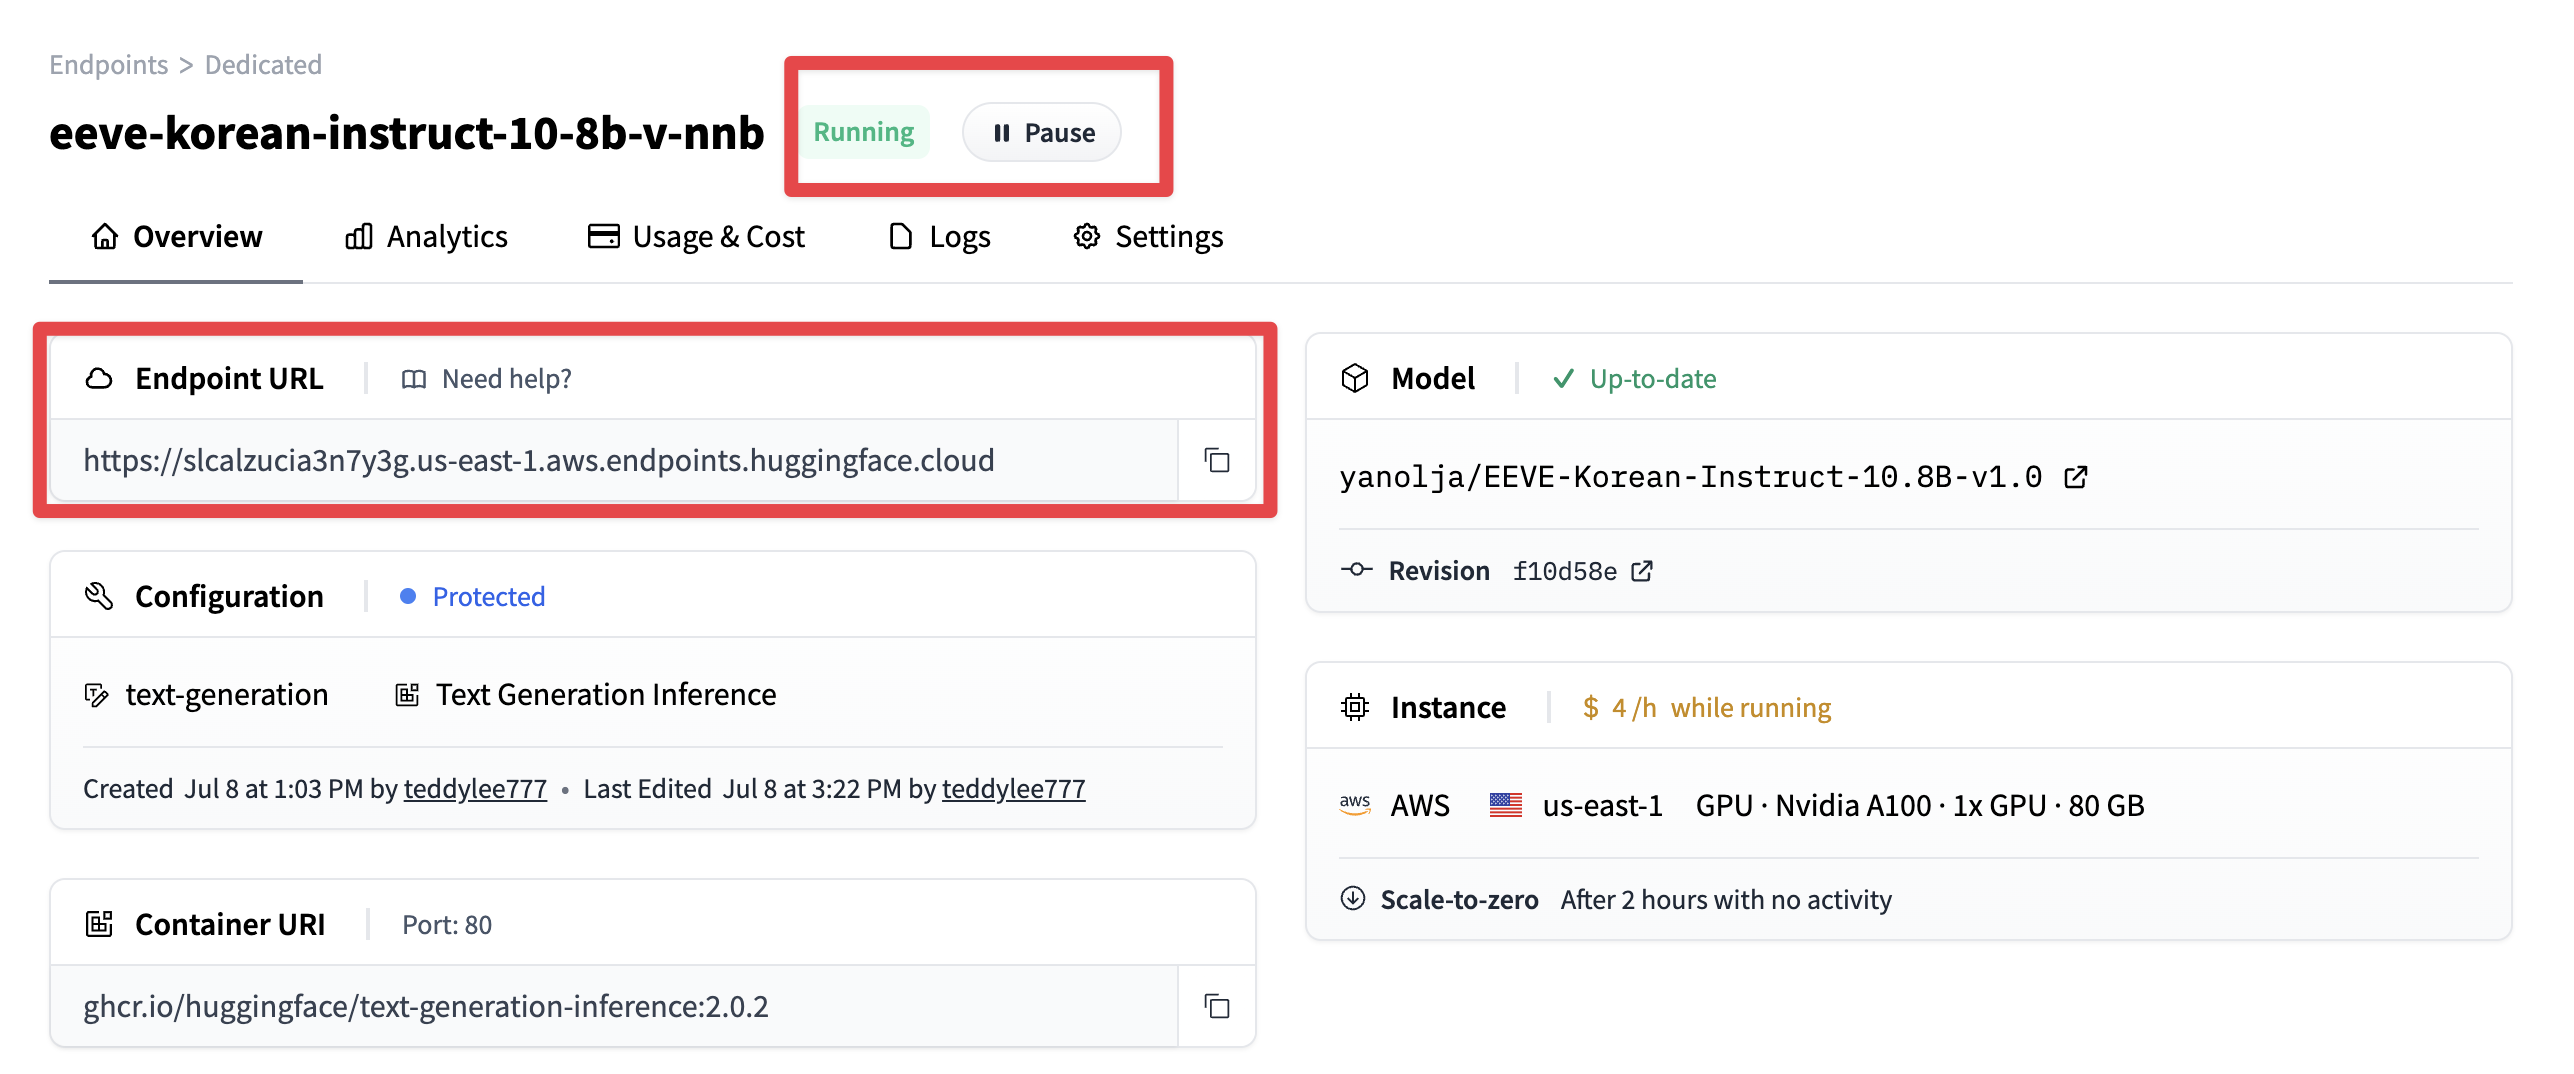The image size is (2574, 1074).
Task: Open model page via external link icon
Action: click(x=2076, y=477)
